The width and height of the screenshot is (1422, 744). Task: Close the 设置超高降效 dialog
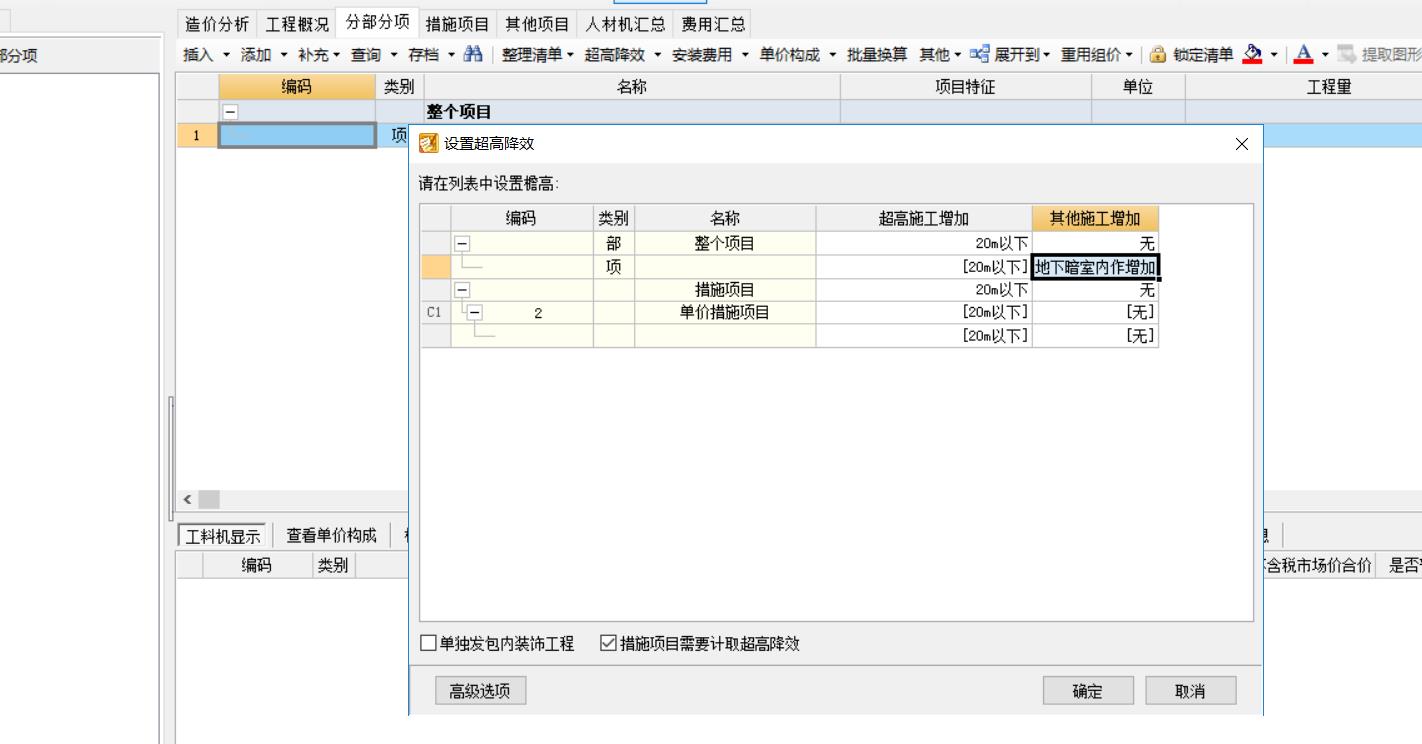click(x=1242, y=144)
